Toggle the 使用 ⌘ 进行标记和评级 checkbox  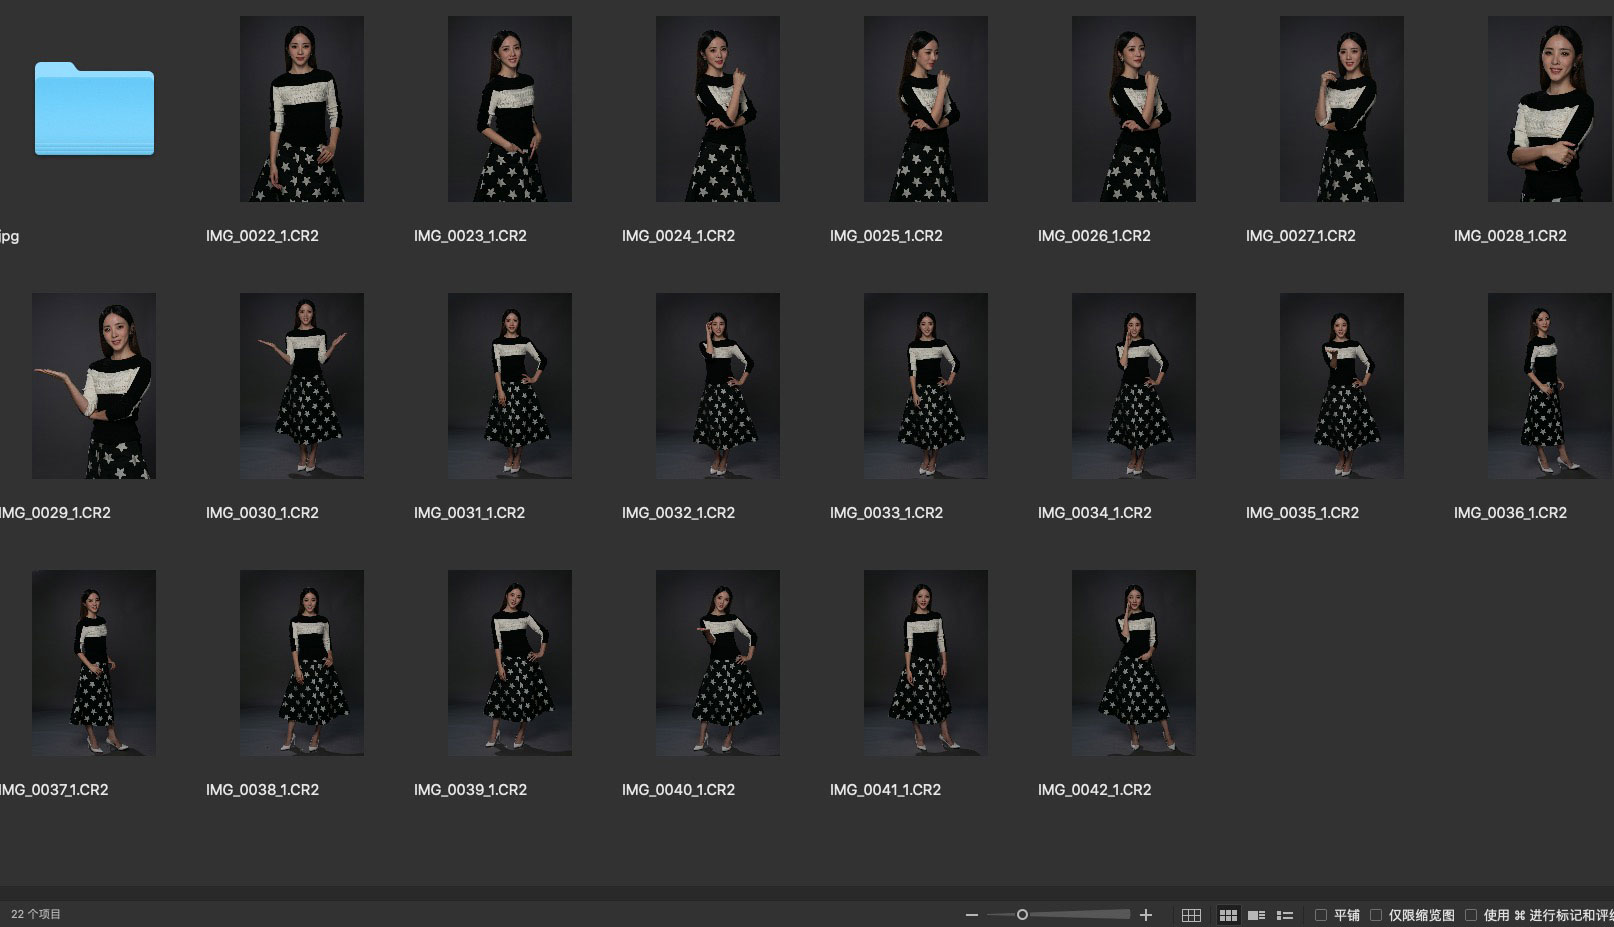click(1471, 915)
